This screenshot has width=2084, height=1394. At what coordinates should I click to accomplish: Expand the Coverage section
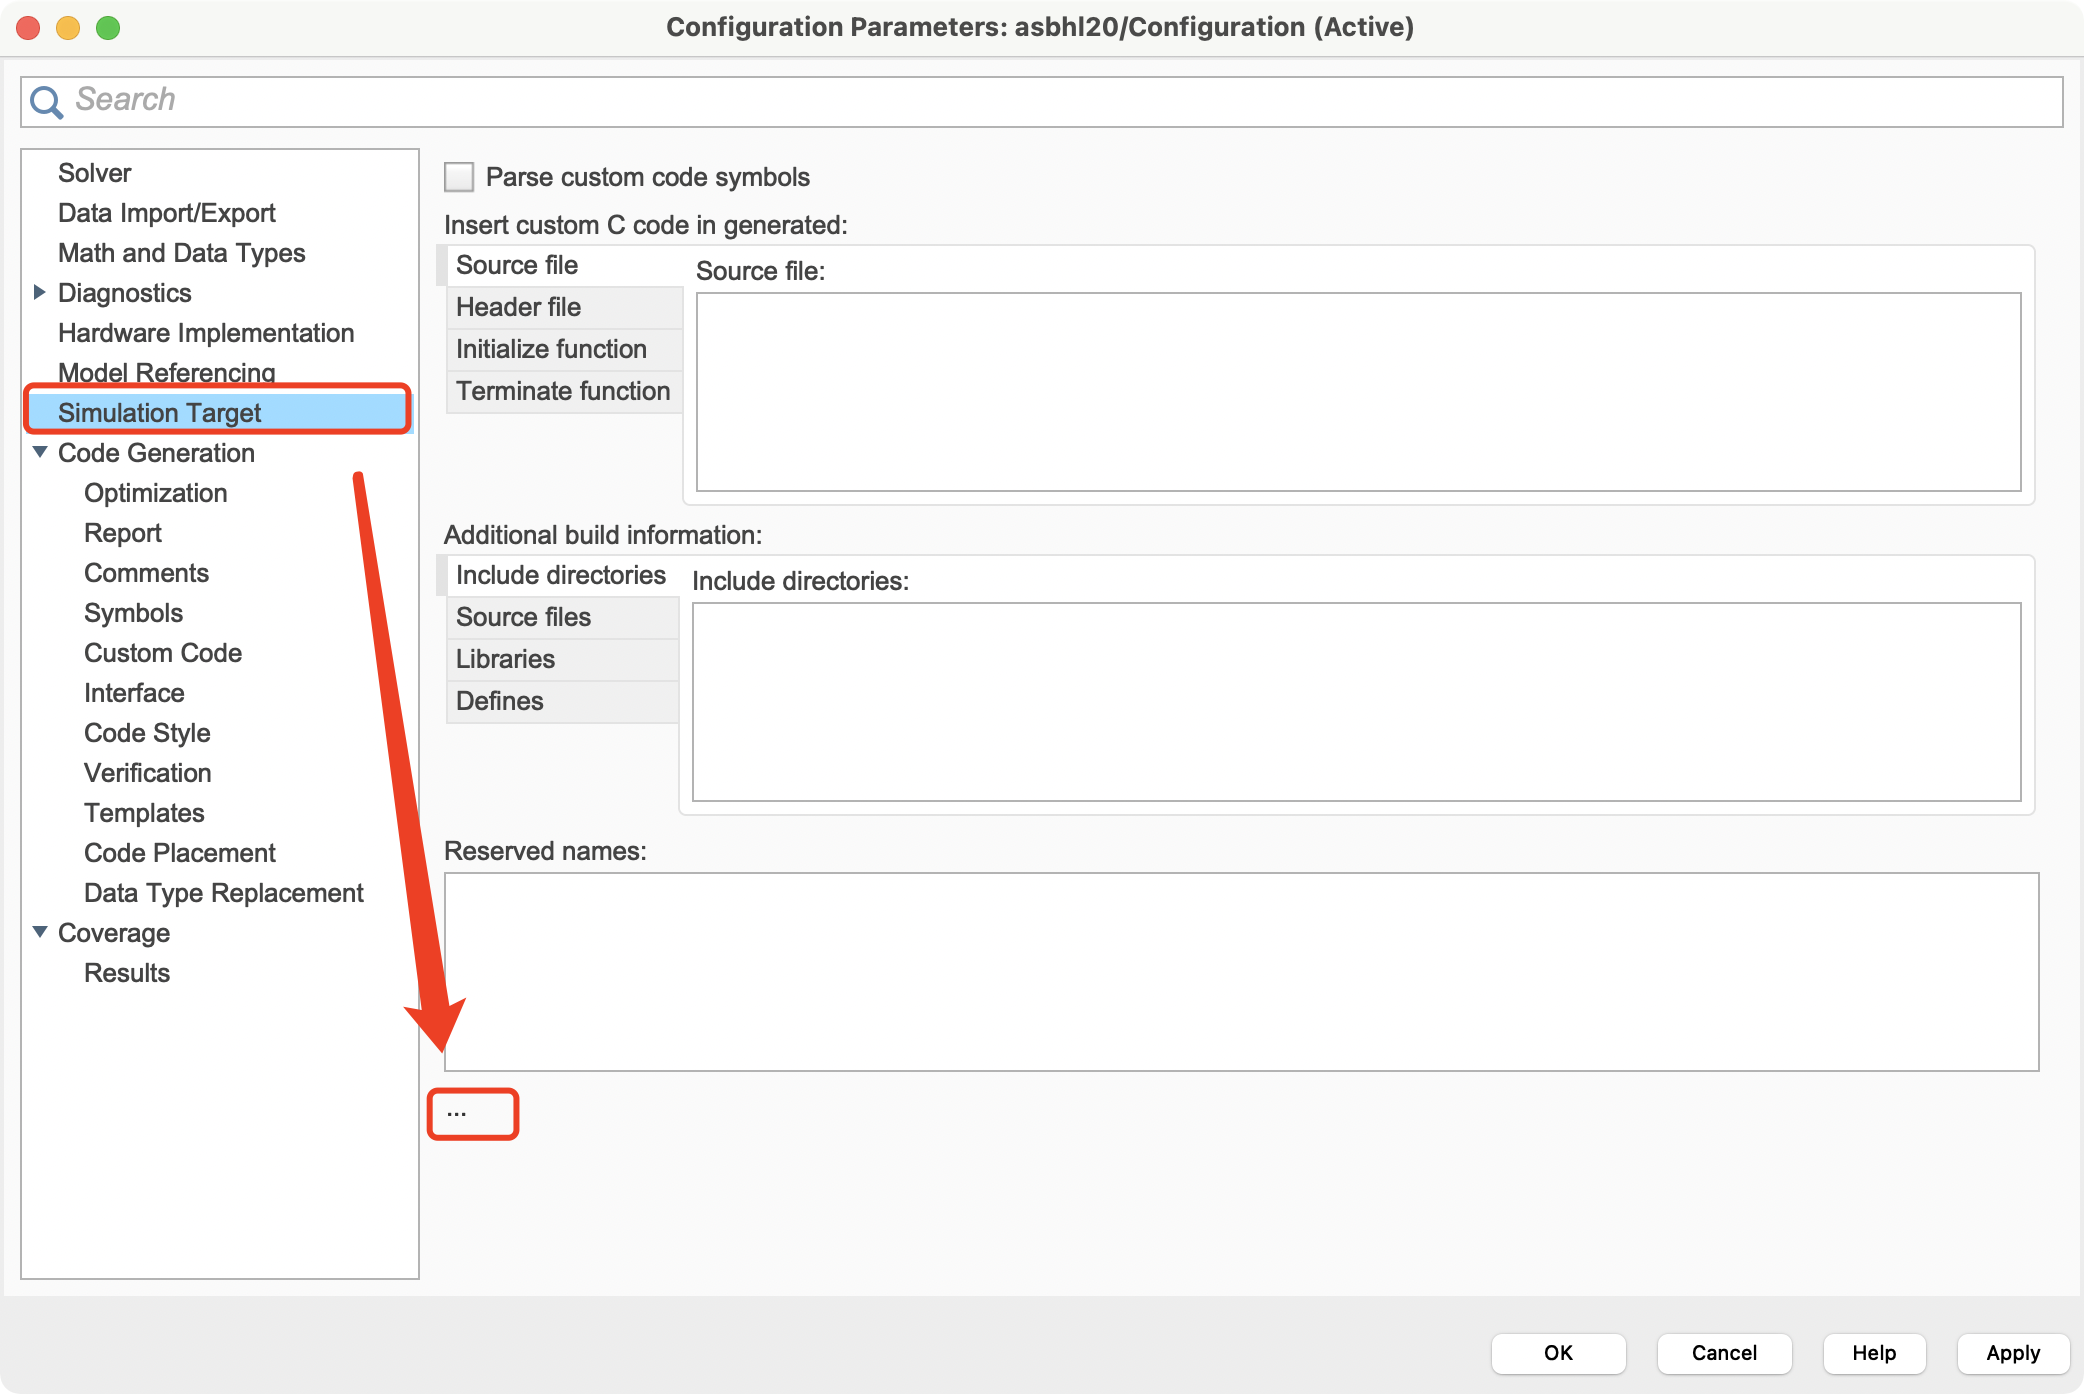(x=42, y=933)
